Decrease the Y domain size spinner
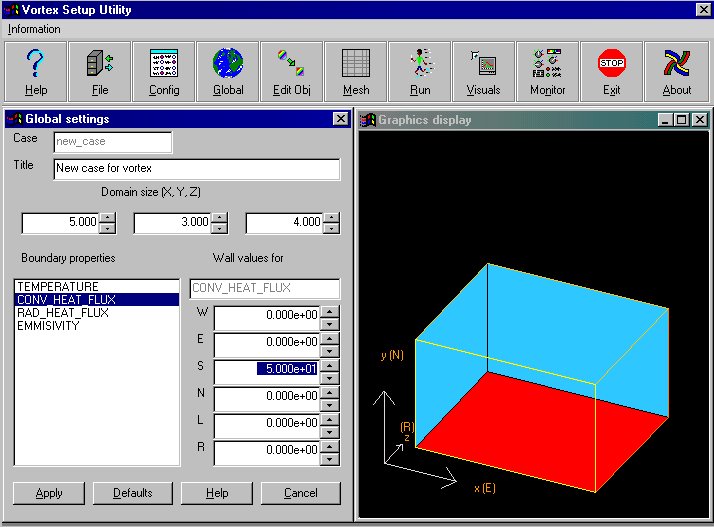 [x=219, y=228]
